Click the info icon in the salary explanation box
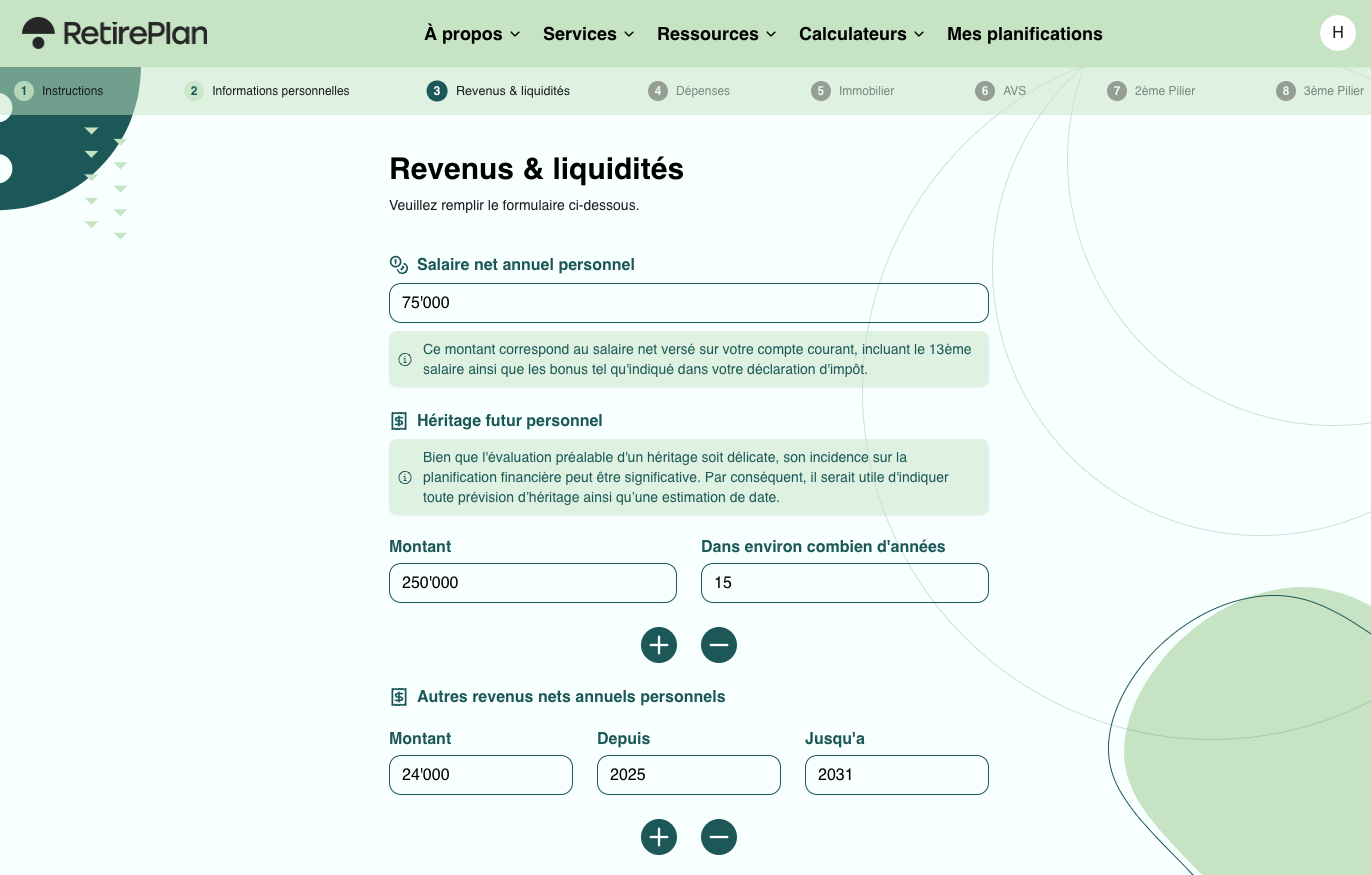 (x=406, y=358)
